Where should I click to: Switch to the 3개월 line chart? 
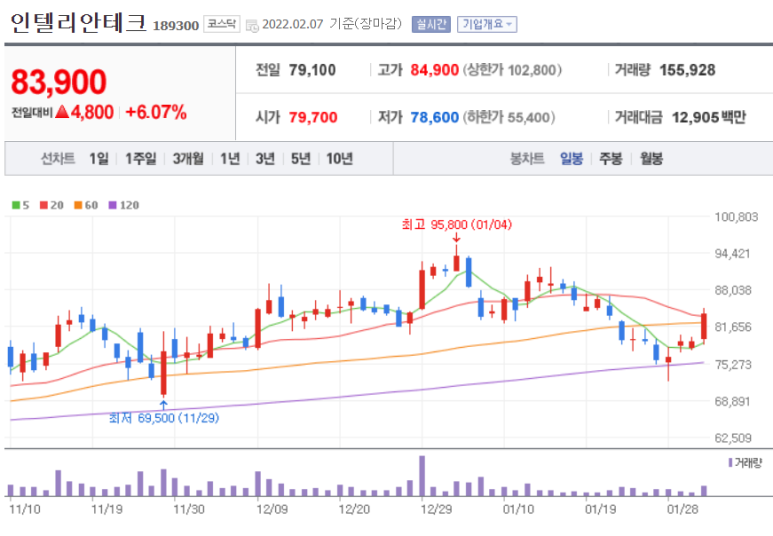(188, 159)
